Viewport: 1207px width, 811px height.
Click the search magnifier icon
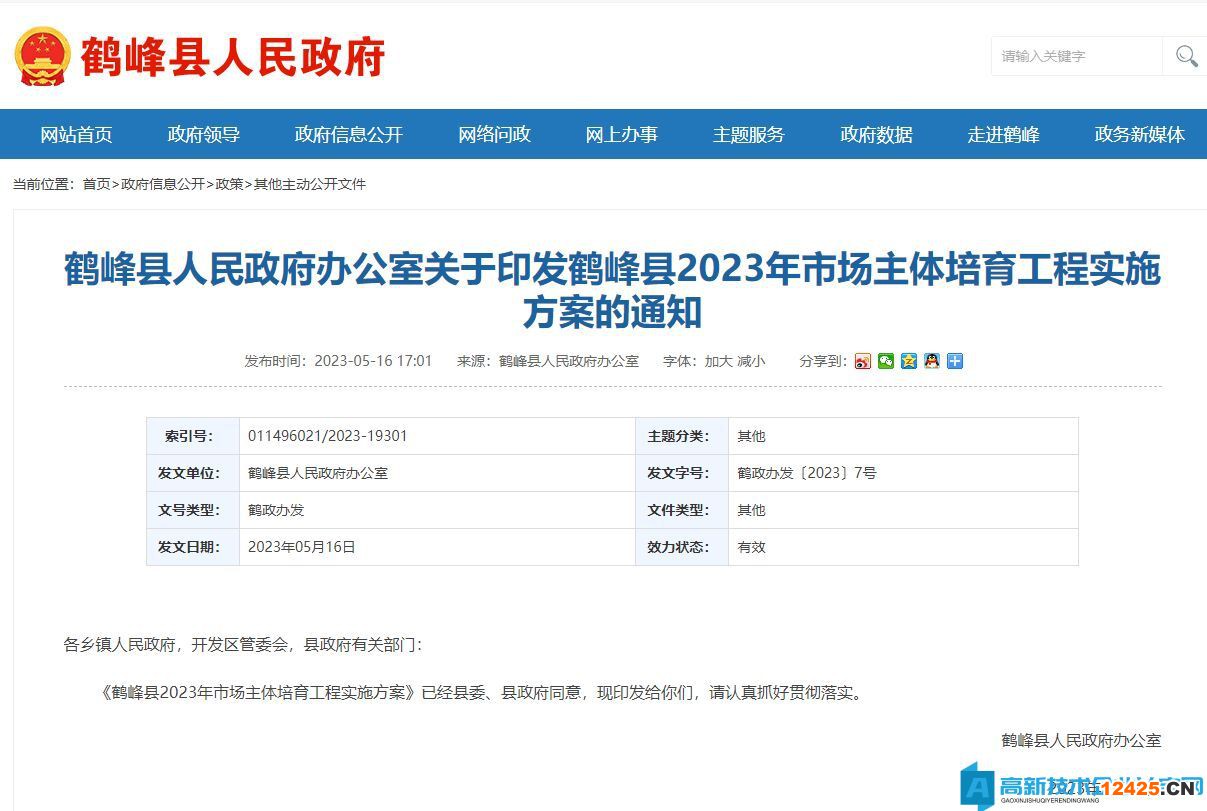1186,56
